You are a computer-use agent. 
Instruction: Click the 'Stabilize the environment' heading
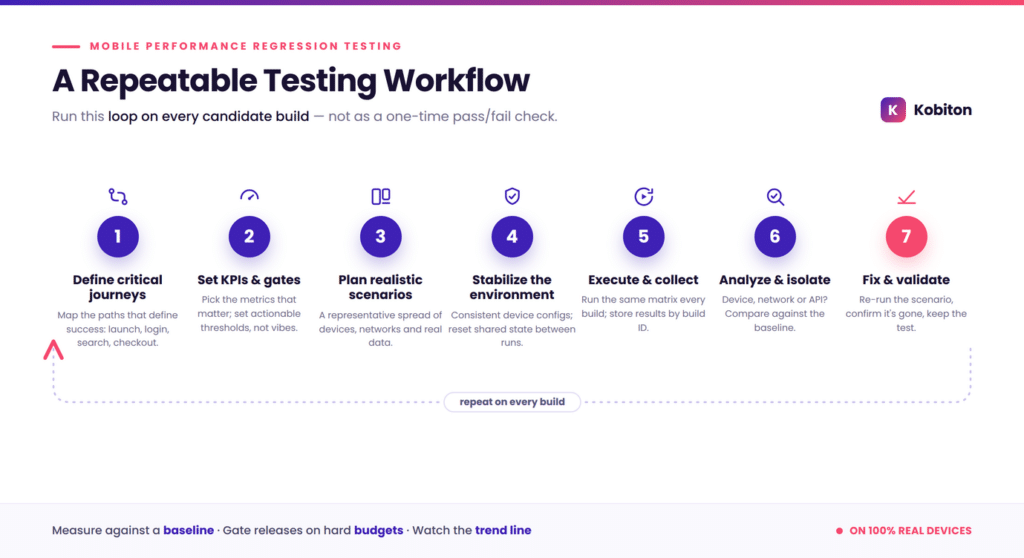coord(512,287)
